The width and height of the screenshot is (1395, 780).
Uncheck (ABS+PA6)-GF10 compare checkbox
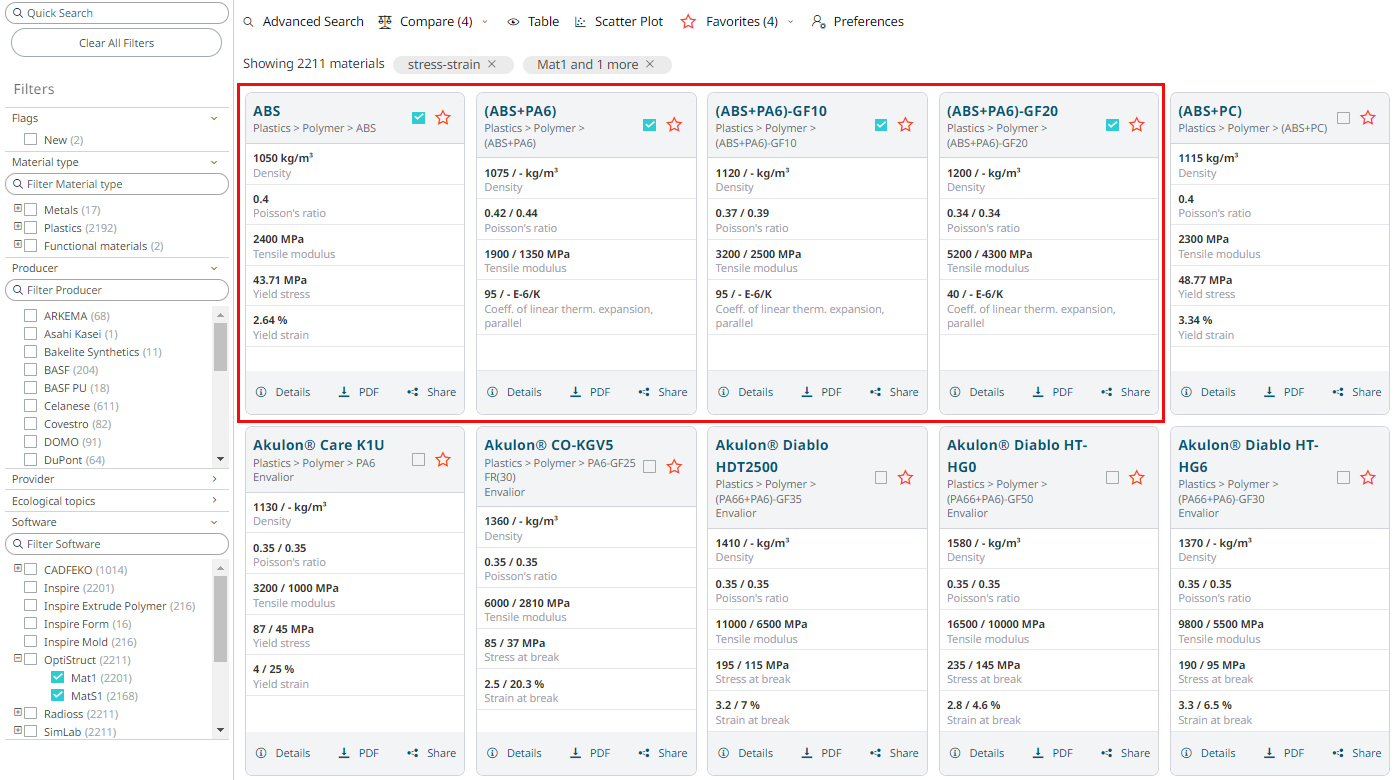881,125
